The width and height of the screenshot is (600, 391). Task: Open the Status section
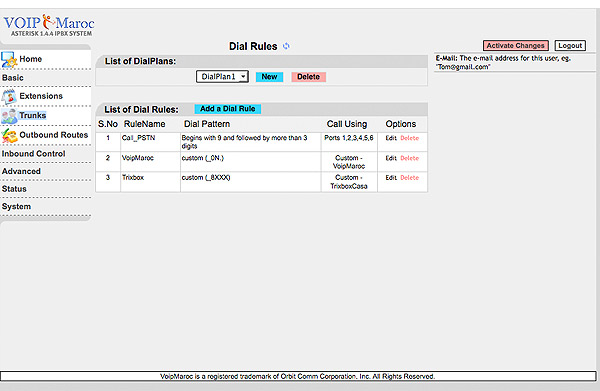[x=14, y=189]
